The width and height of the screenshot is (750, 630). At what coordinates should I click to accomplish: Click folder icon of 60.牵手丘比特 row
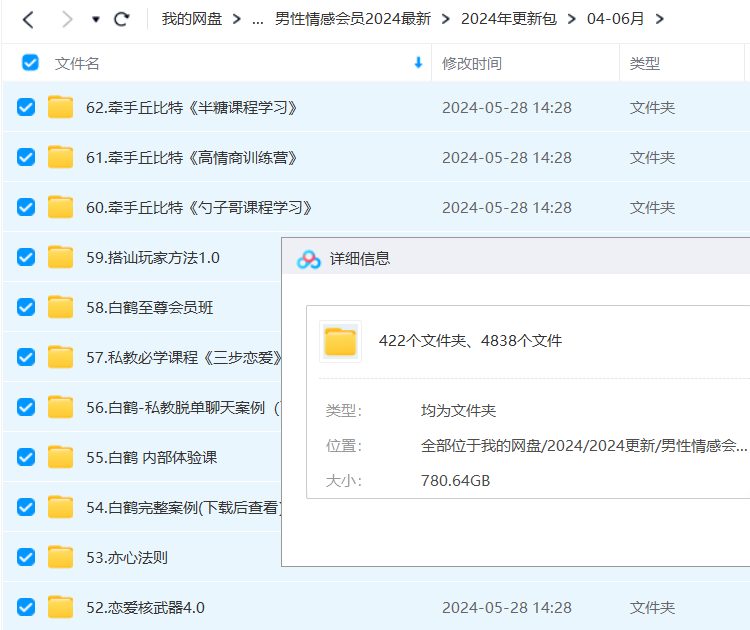coord(60,207)
